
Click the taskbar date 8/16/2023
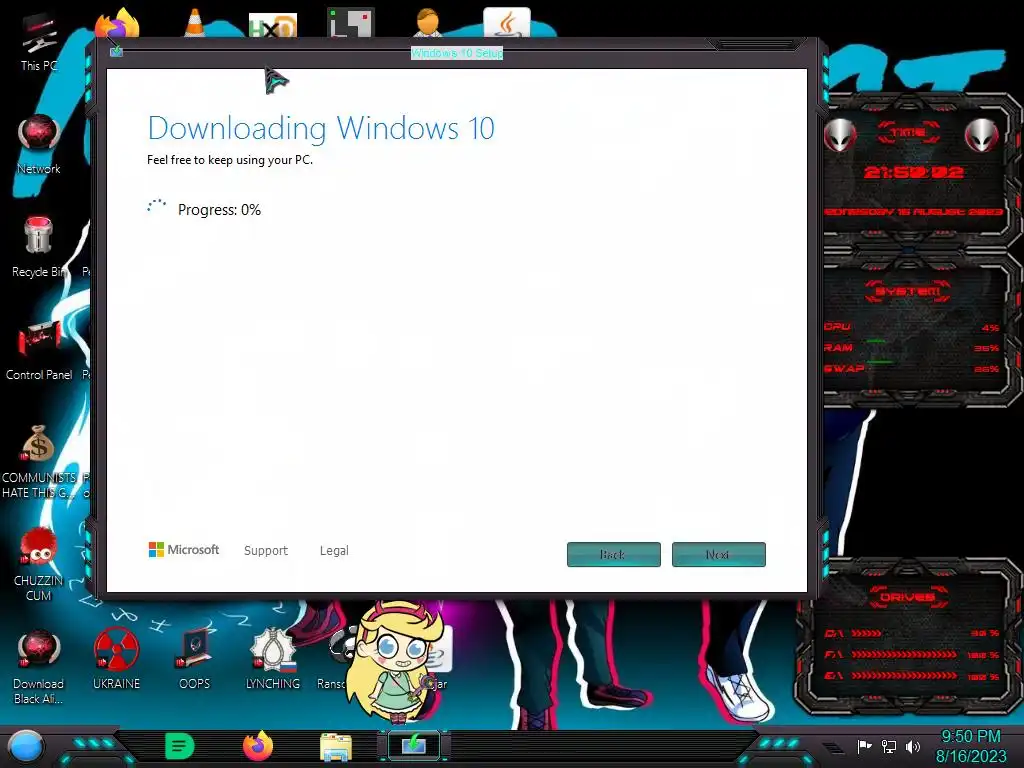[x=971, y=756]
